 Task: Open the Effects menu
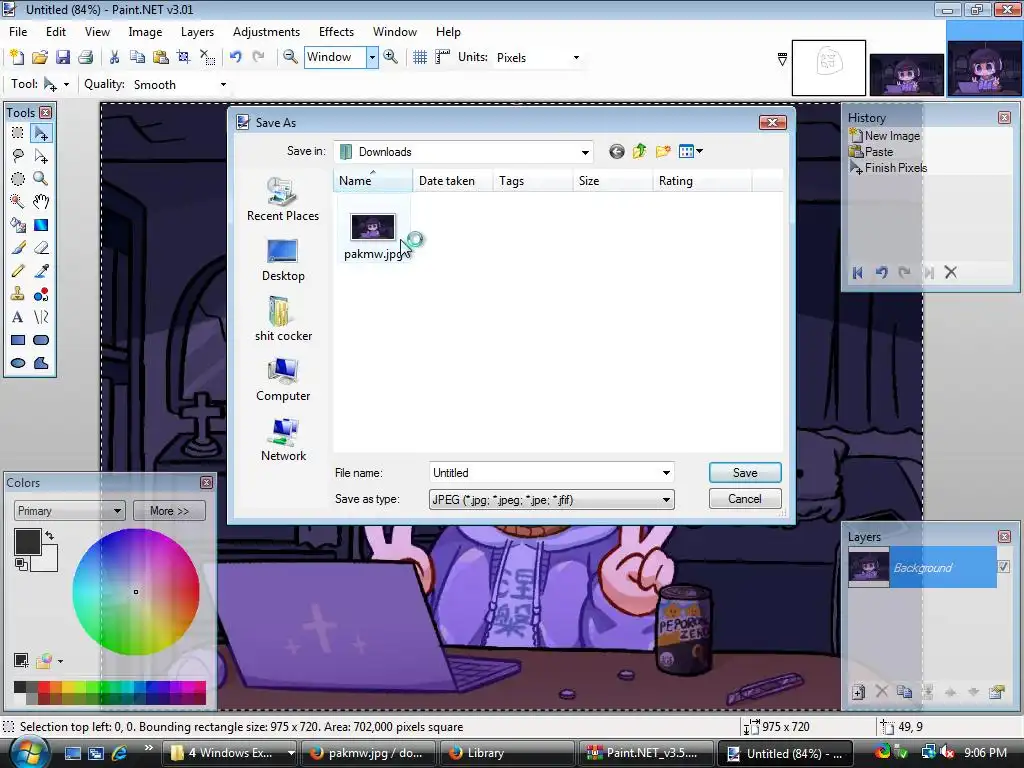pyautogui.click(x=336, y=32)
